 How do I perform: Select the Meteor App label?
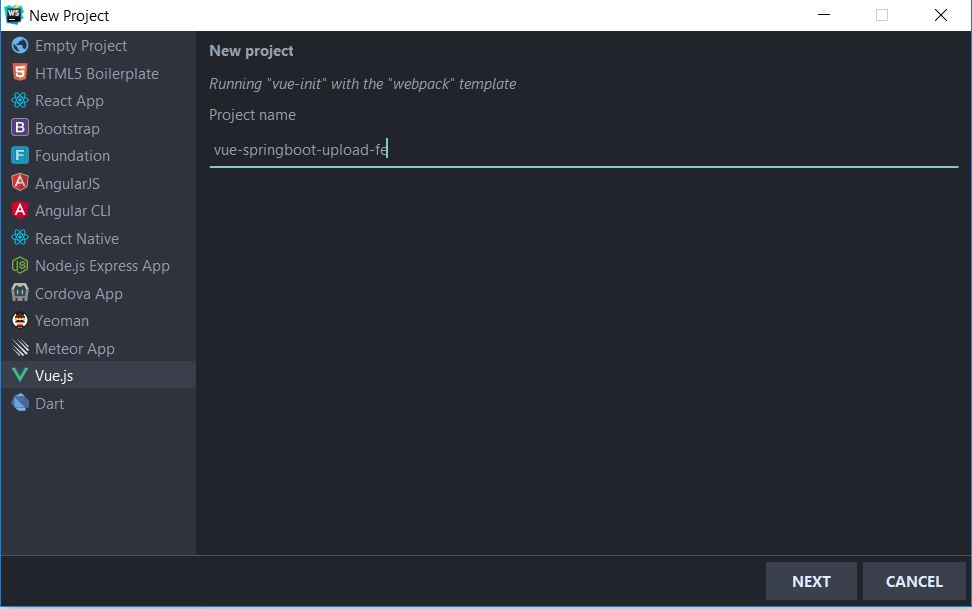click(75, 349)
